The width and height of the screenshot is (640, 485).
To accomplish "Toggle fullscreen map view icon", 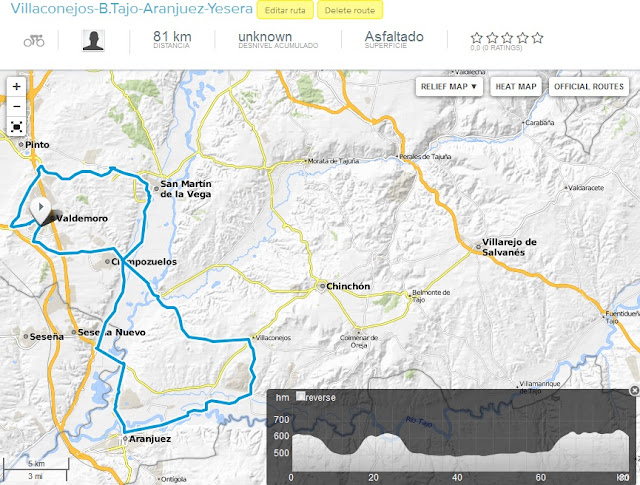I will coord(17,127).
